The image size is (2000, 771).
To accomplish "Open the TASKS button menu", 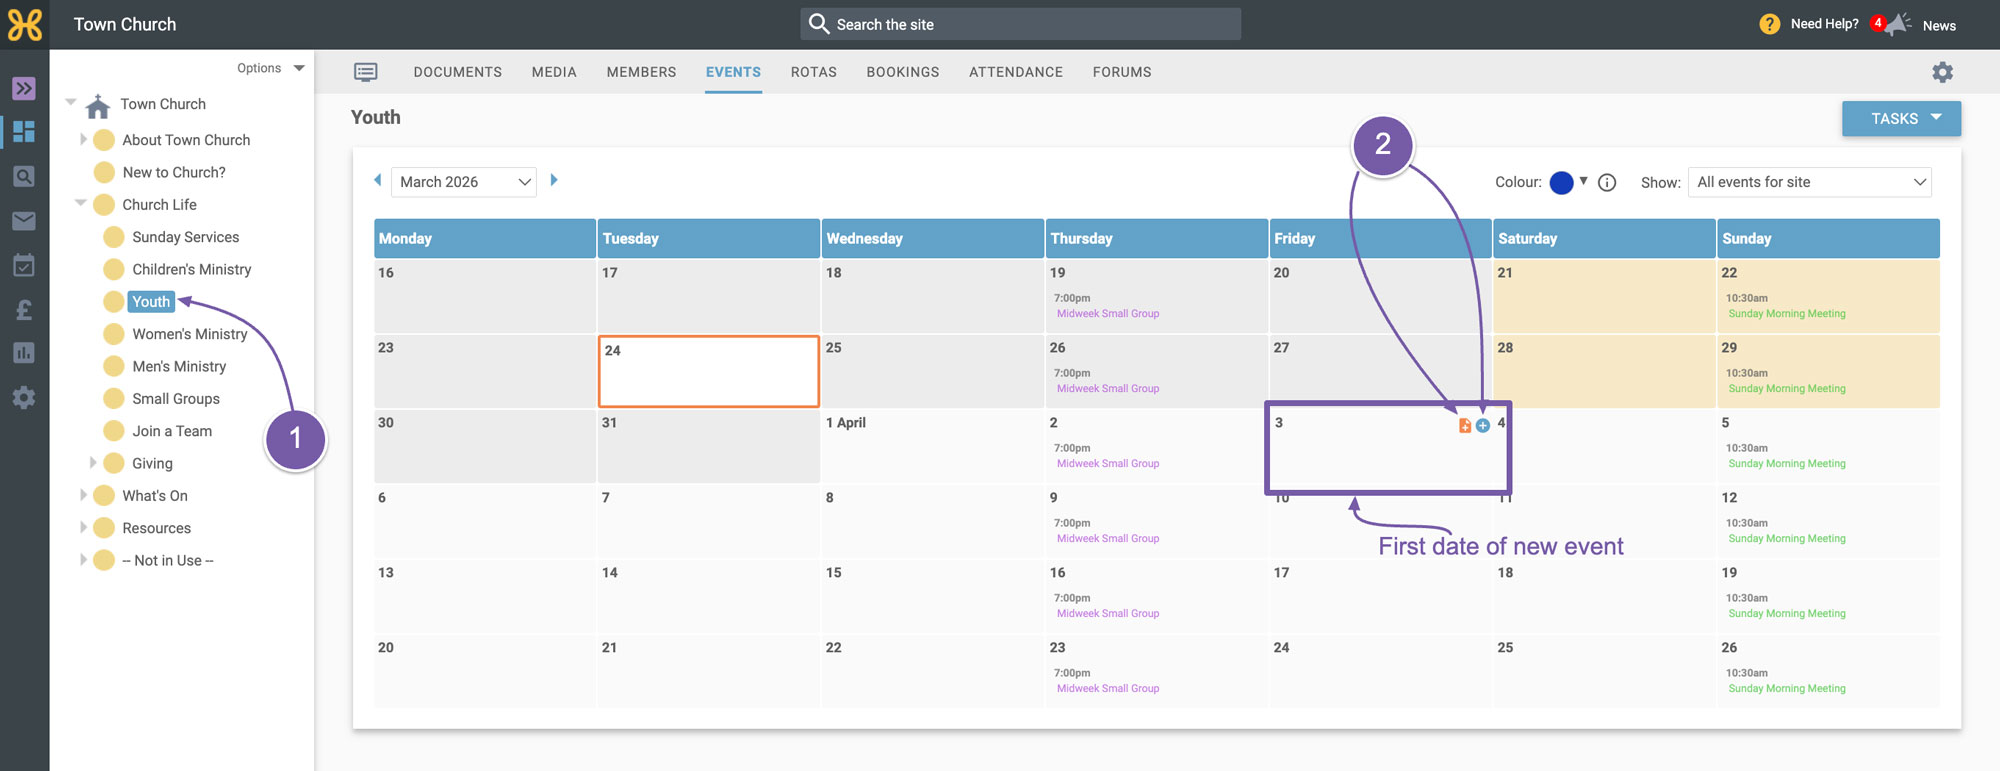I will (1901, 118).
